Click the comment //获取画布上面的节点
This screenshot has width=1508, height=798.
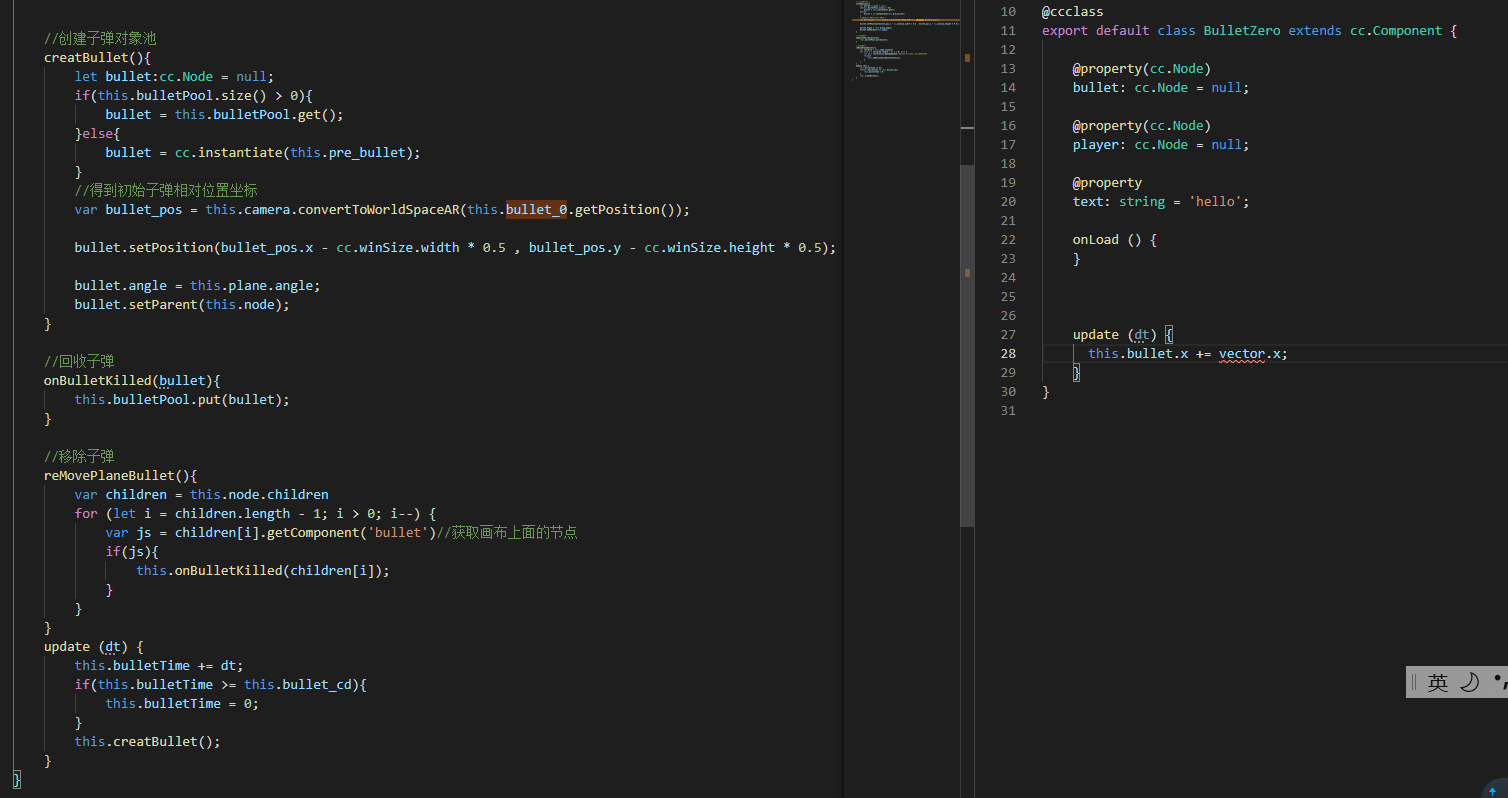point(507,533)
